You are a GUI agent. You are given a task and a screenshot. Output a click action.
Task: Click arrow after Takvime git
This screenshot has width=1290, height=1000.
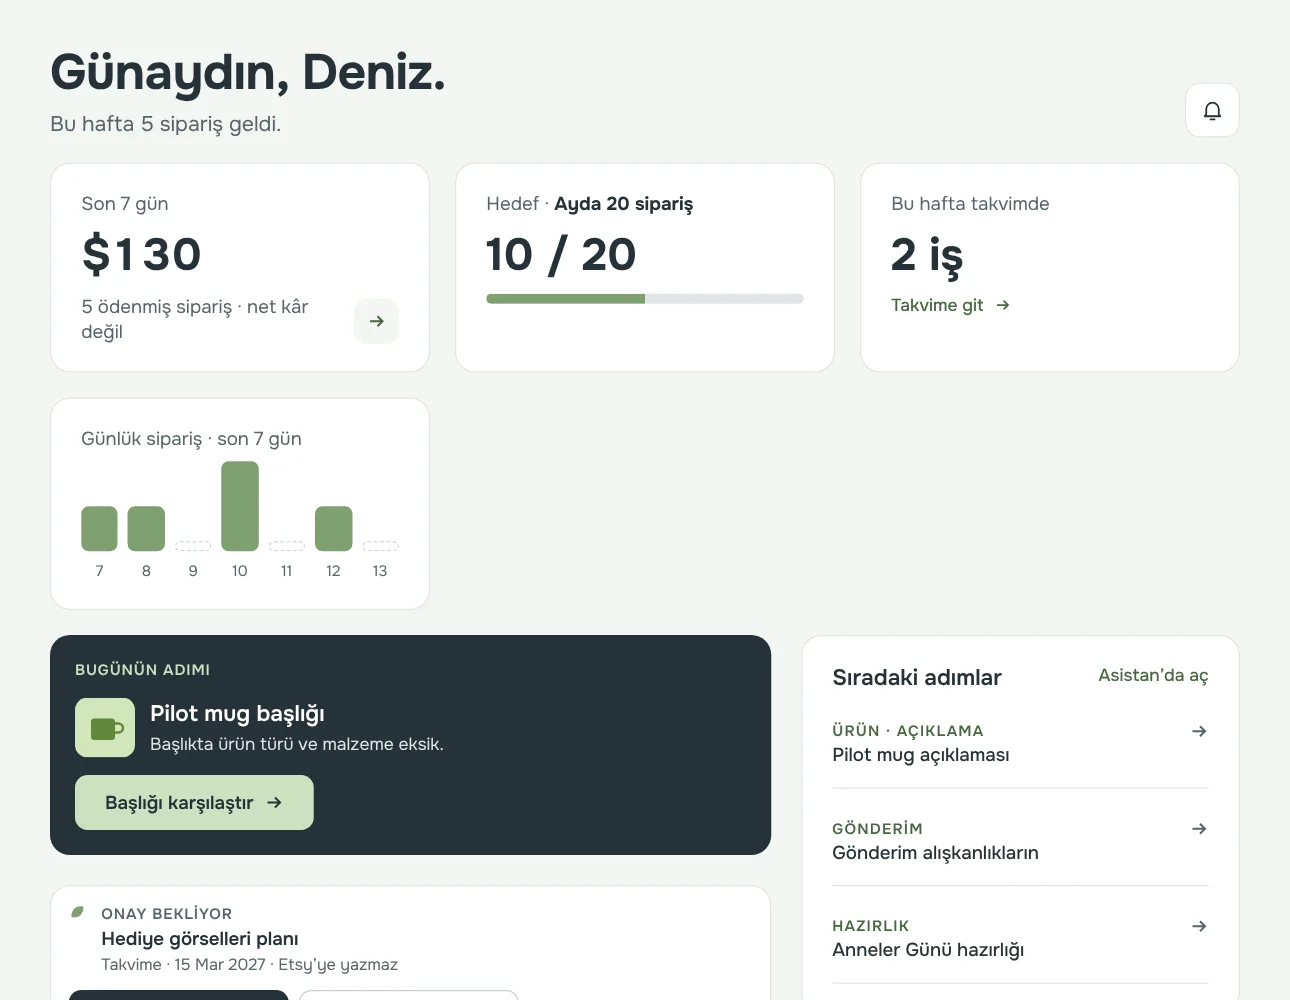point(1003,305)
